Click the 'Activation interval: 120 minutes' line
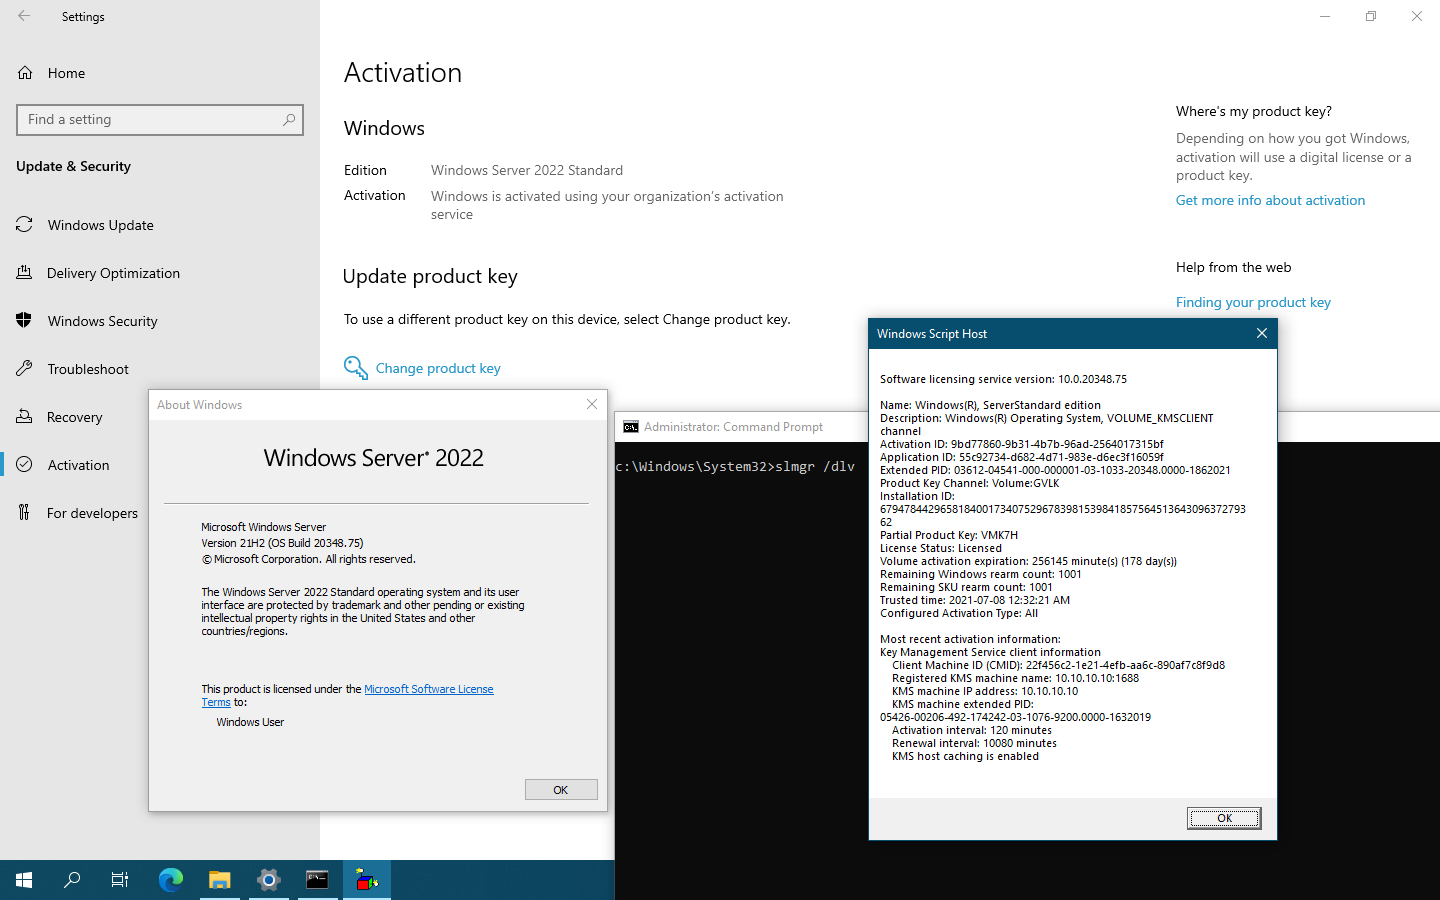Image resolution: width=1440 pixels, height=900 pixels. click(x=972, y=730)
